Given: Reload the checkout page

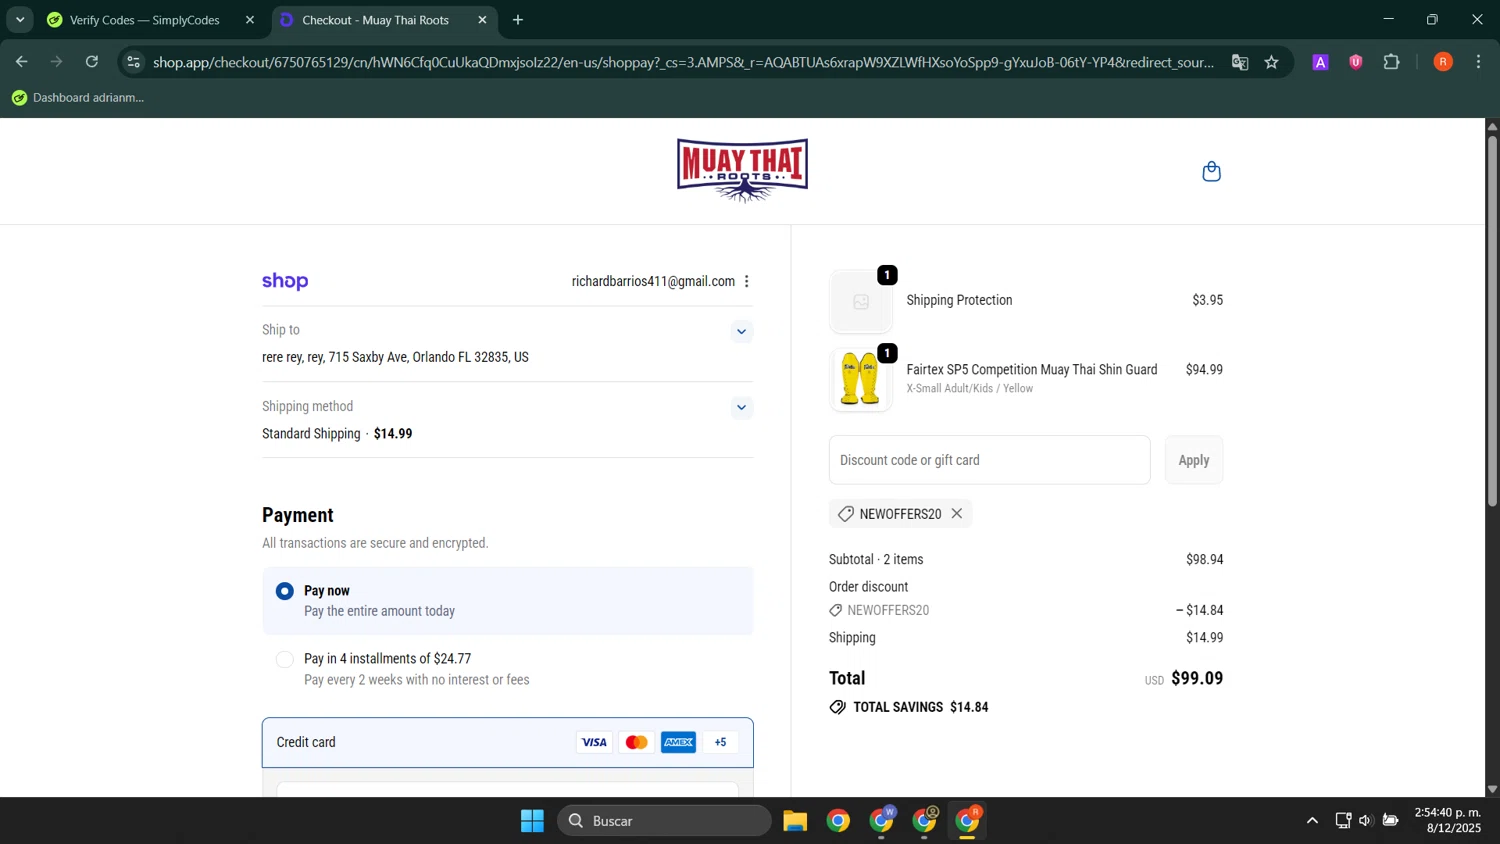Looking at the screenshot, I should [x=92, y=62].
